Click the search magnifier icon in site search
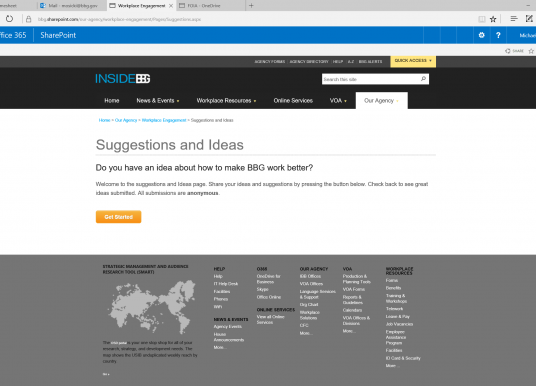The width and height of the screenshot is (536, 386). pyautogui.click(x=423, y=79)
